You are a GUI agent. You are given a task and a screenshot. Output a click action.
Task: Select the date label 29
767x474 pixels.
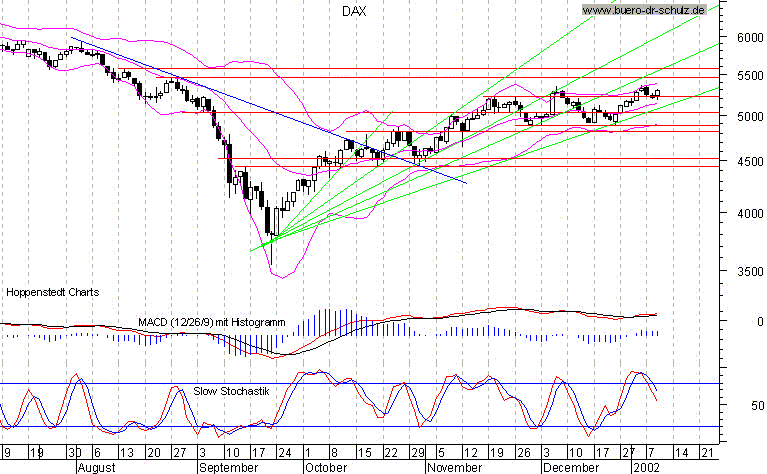(x=418, y=453)
